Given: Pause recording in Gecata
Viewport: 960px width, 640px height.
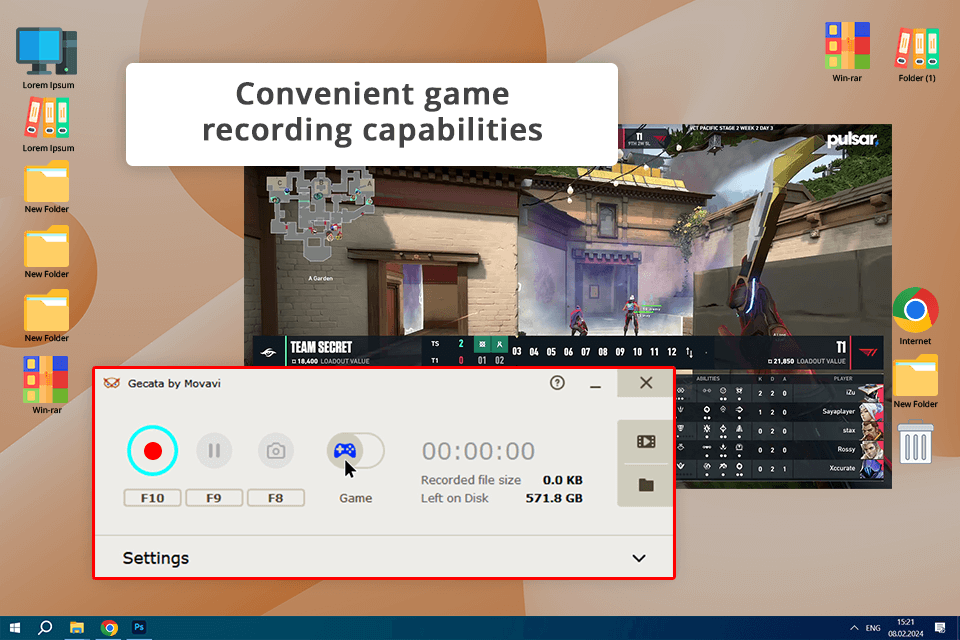Looking at the screenshot, I should tap(214, 451).
